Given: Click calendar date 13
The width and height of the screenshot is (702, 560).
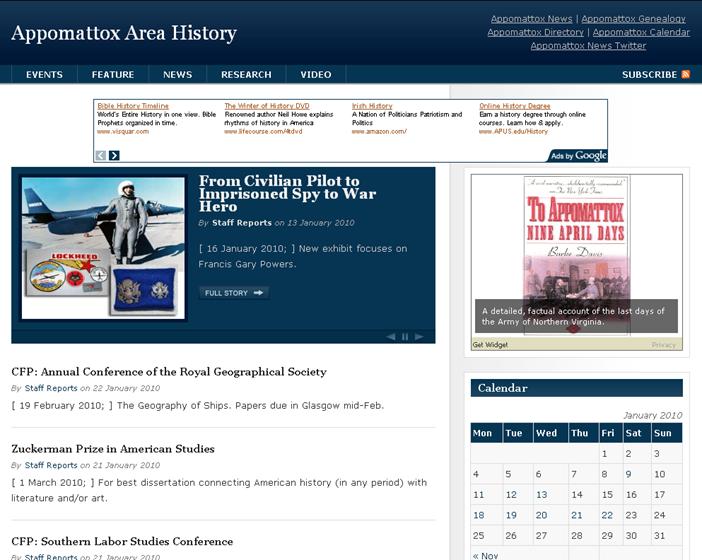Looking at the screenshot, I should (542, 495).
